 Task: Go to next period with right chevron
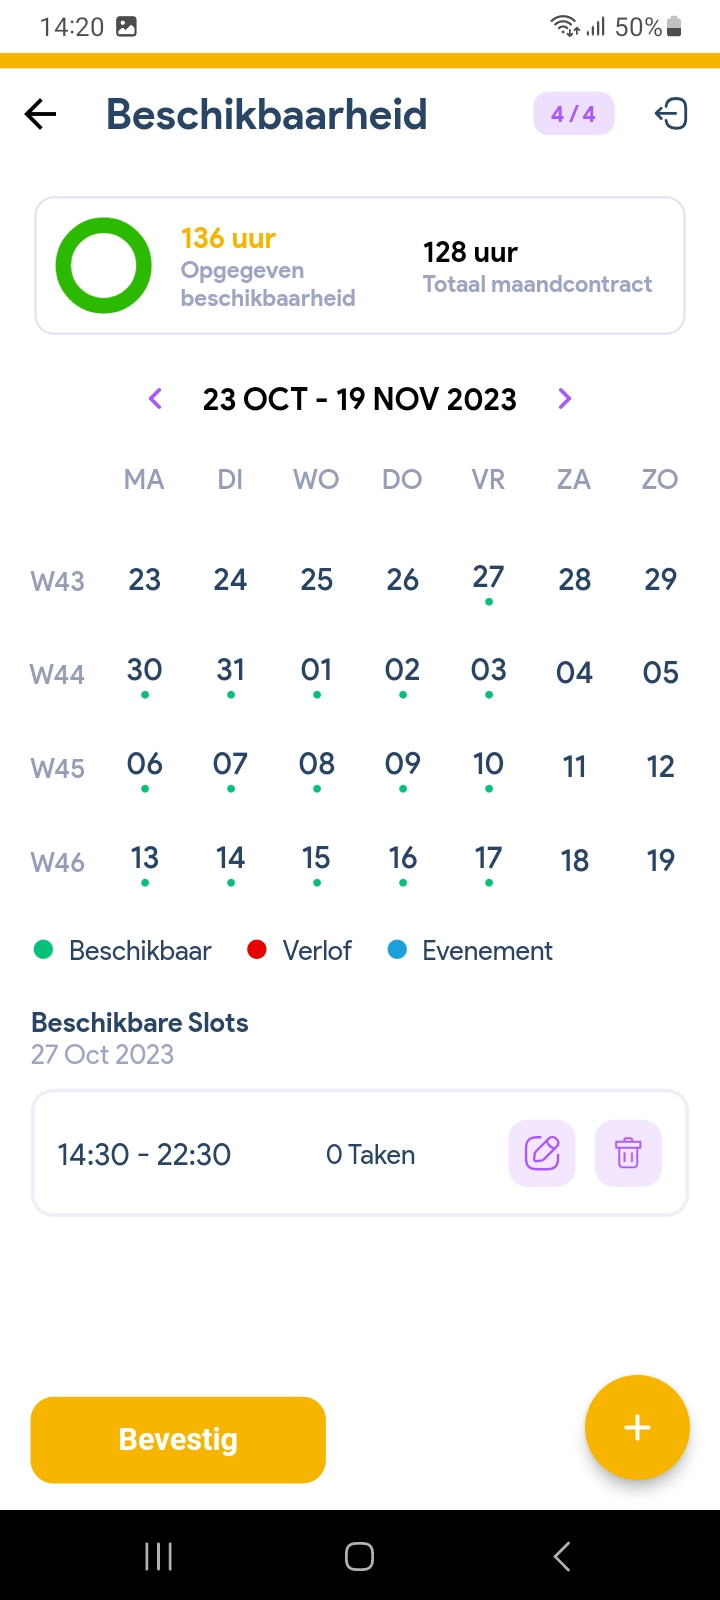tap(565, 399)
